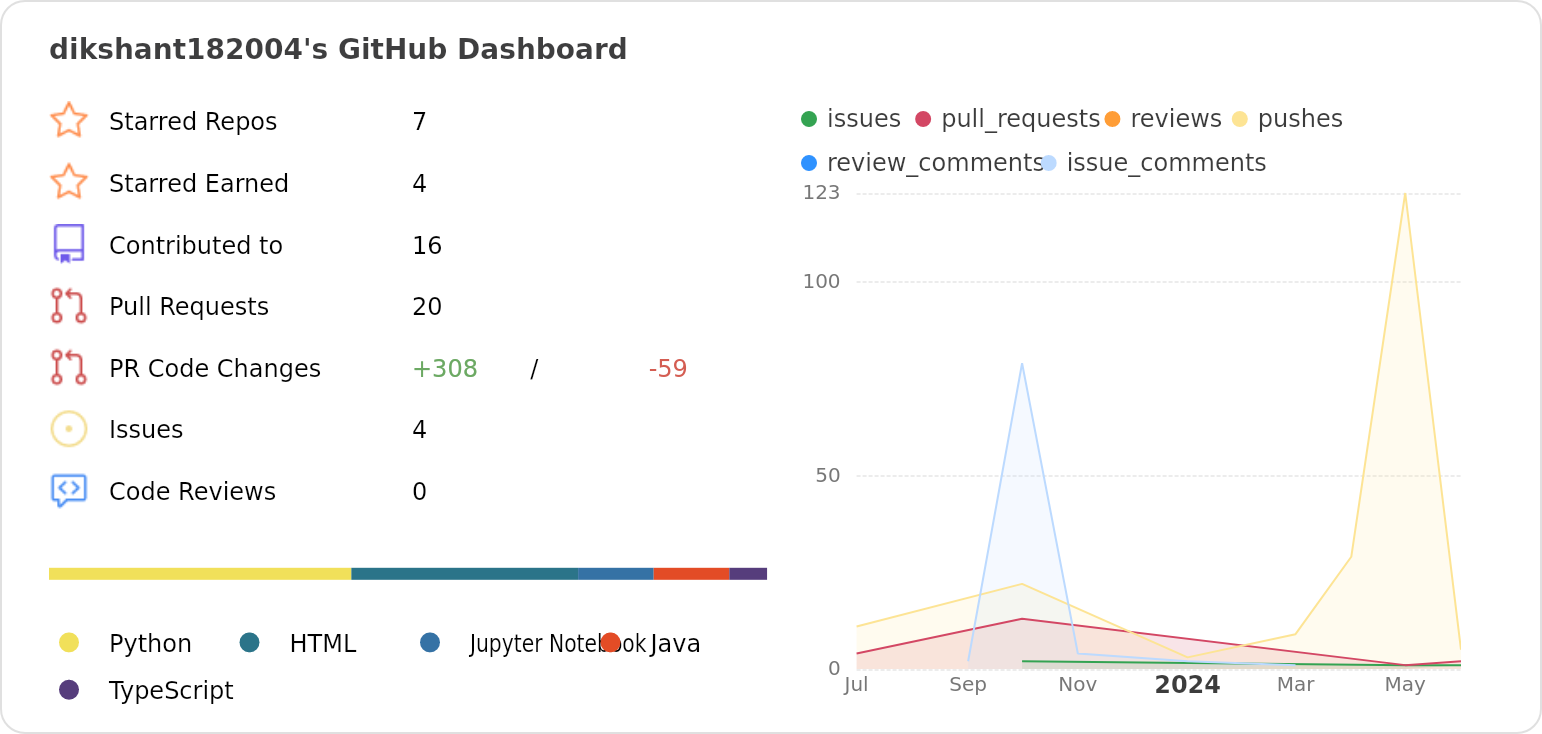Click the HTML teal color dot
Image resolution: width=1542 pixels, height=734 pixels.
(x=250, y=642)
